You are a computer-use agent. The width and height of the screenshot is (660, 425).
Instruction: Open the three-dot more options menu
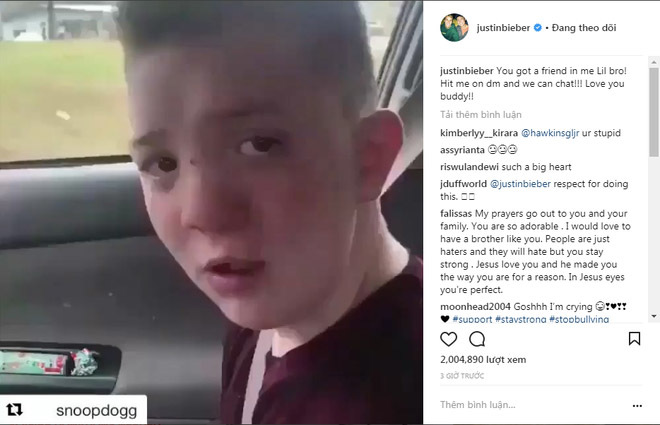click(x=637, y=406)
